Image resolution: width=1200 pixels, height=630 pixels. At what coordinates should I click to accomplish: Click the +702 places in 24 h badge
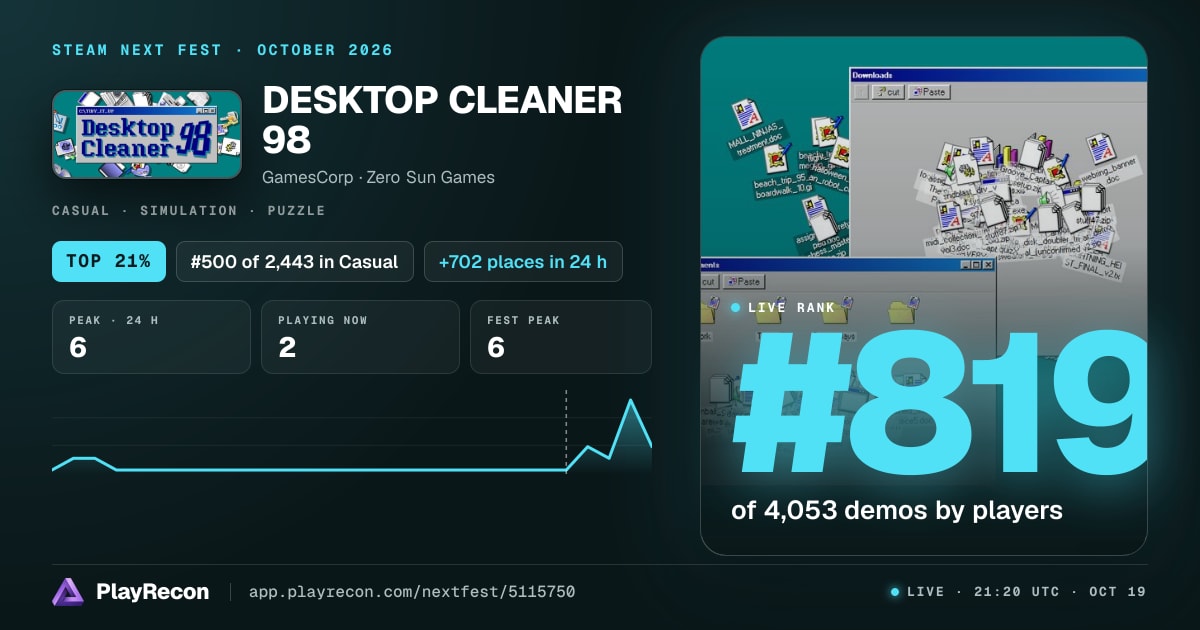(x=523, y=262)
